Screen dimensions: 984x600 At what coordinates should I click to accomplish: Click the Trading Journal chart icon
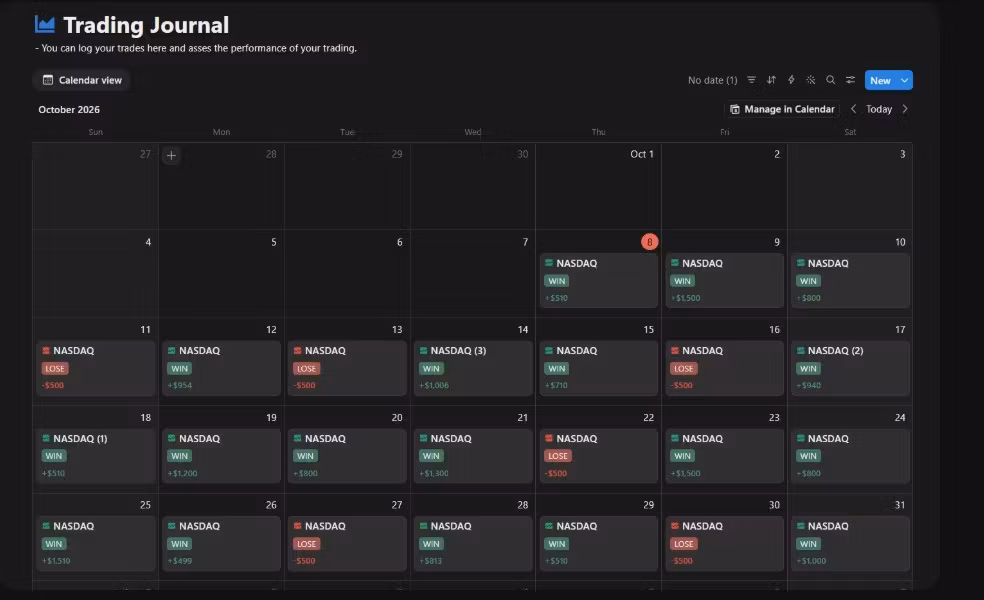[45, 24]
